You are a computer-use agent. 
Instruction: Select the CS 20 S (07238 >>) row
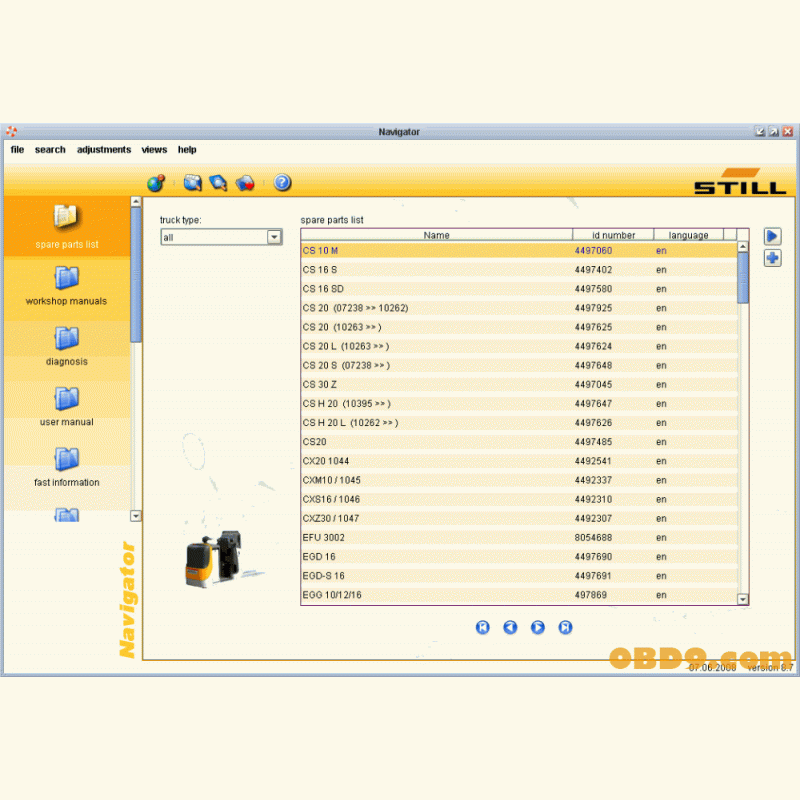pyautogui.click(x=519, y=365)
